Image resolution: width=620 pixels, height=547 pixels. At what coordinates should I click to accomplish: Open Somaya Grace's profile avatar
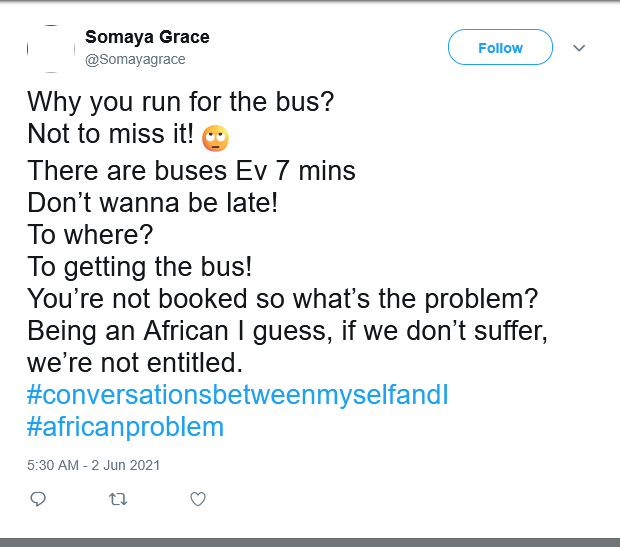point(51,49)
